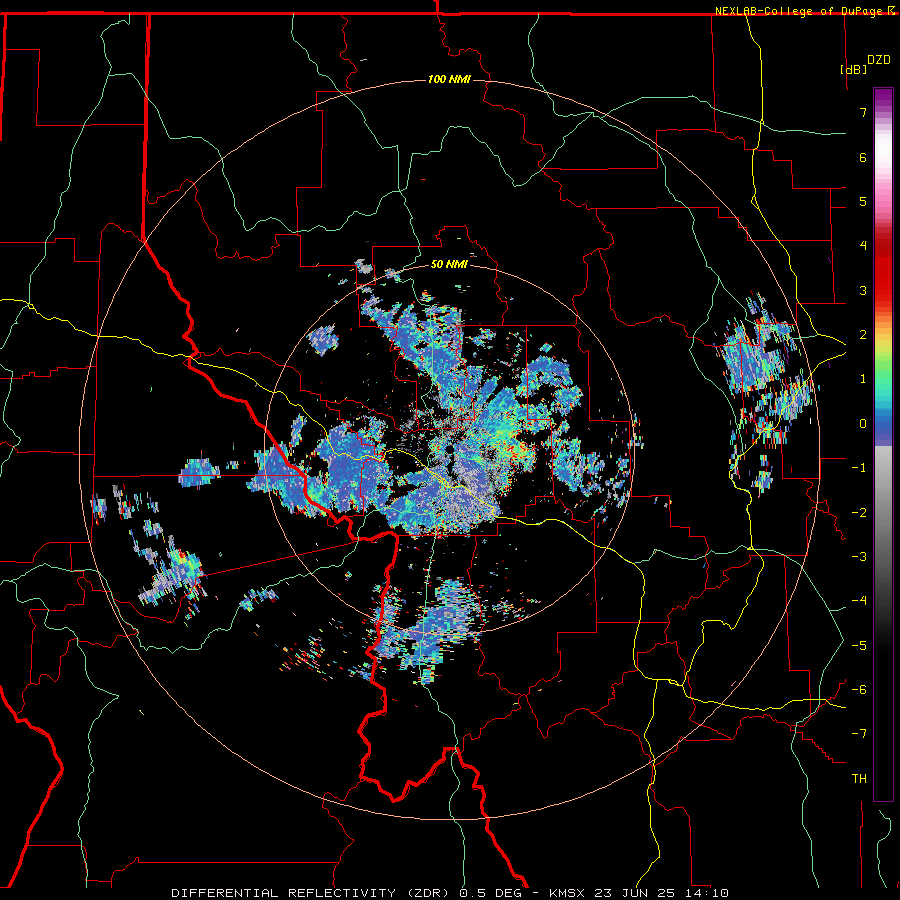The width and height of the screenshot is (900, 900).
Task: Click the -2 value on color scale
Action: point(859,513)
